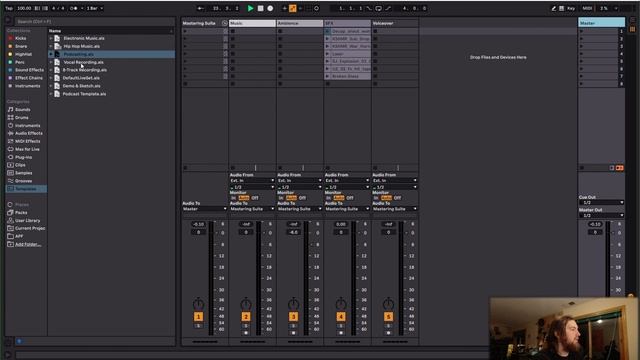
Task: Click the 100.00 tempo field
Action: click(24, 8)
